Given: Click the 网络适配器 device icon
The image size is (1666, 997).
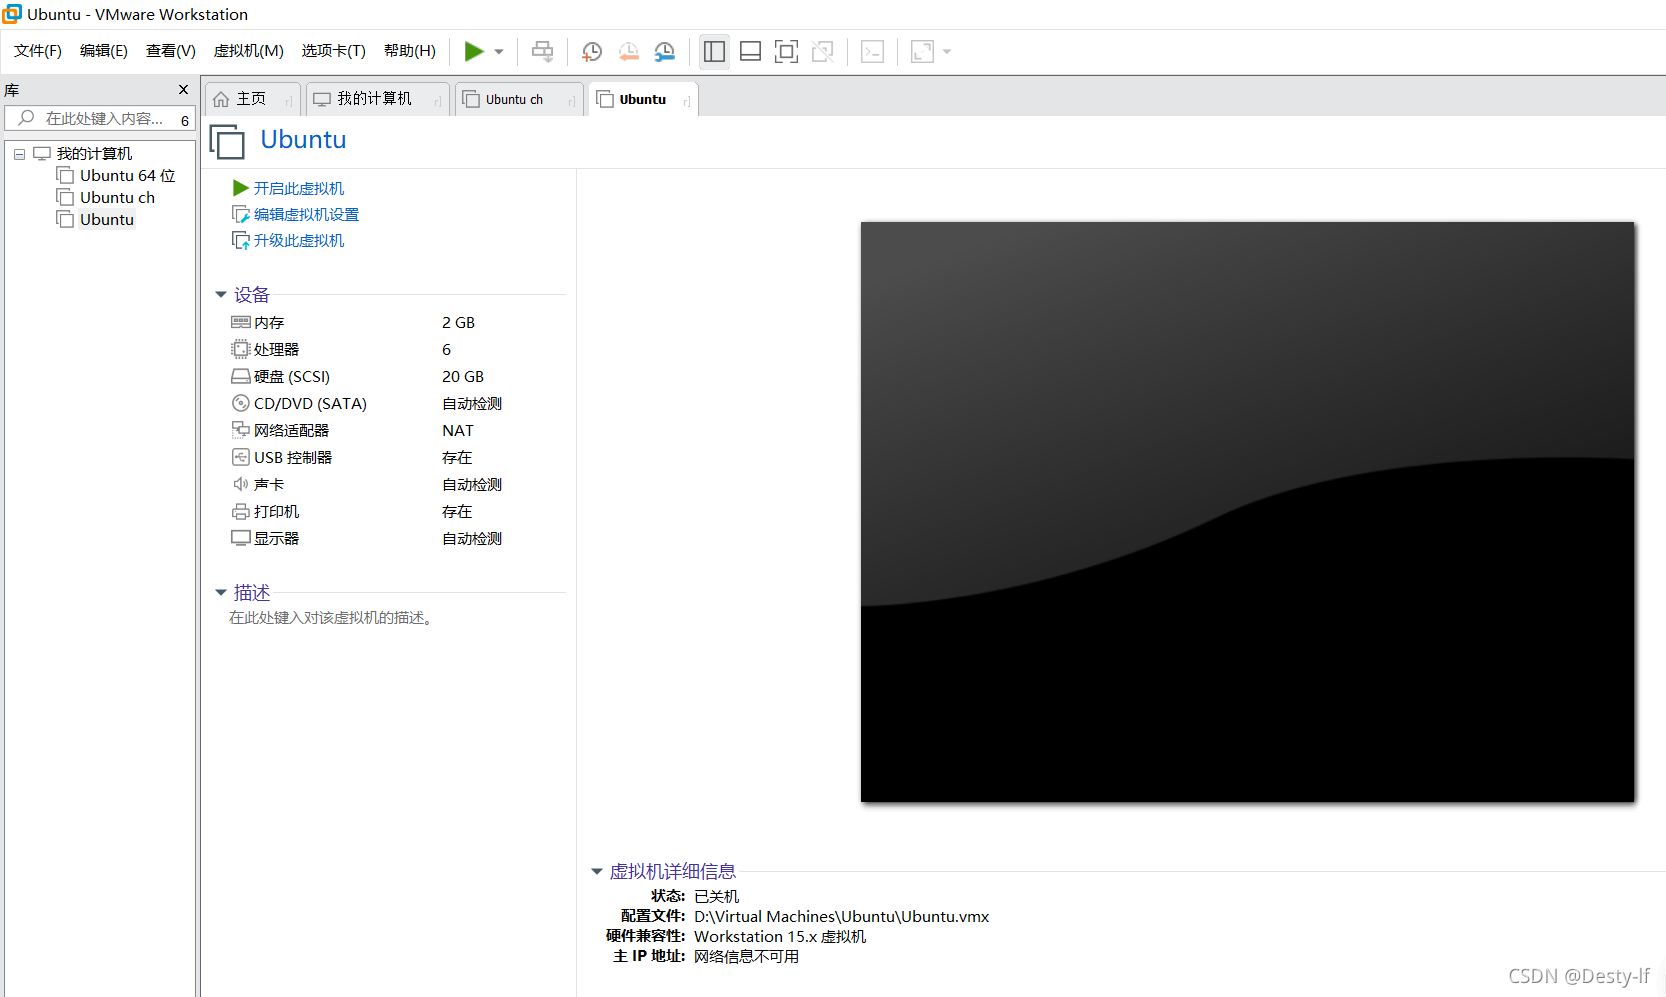Looking at the screenshot, I should 241,430.
